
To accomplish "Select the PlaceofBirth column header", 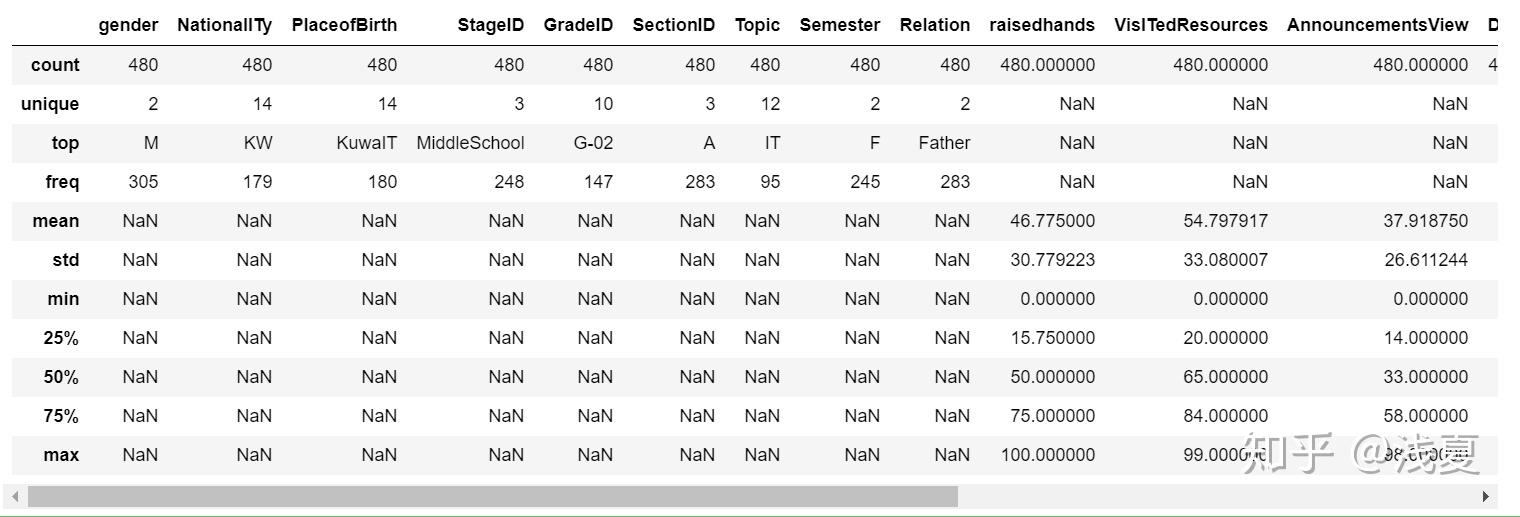I will (x=344, y=25).
